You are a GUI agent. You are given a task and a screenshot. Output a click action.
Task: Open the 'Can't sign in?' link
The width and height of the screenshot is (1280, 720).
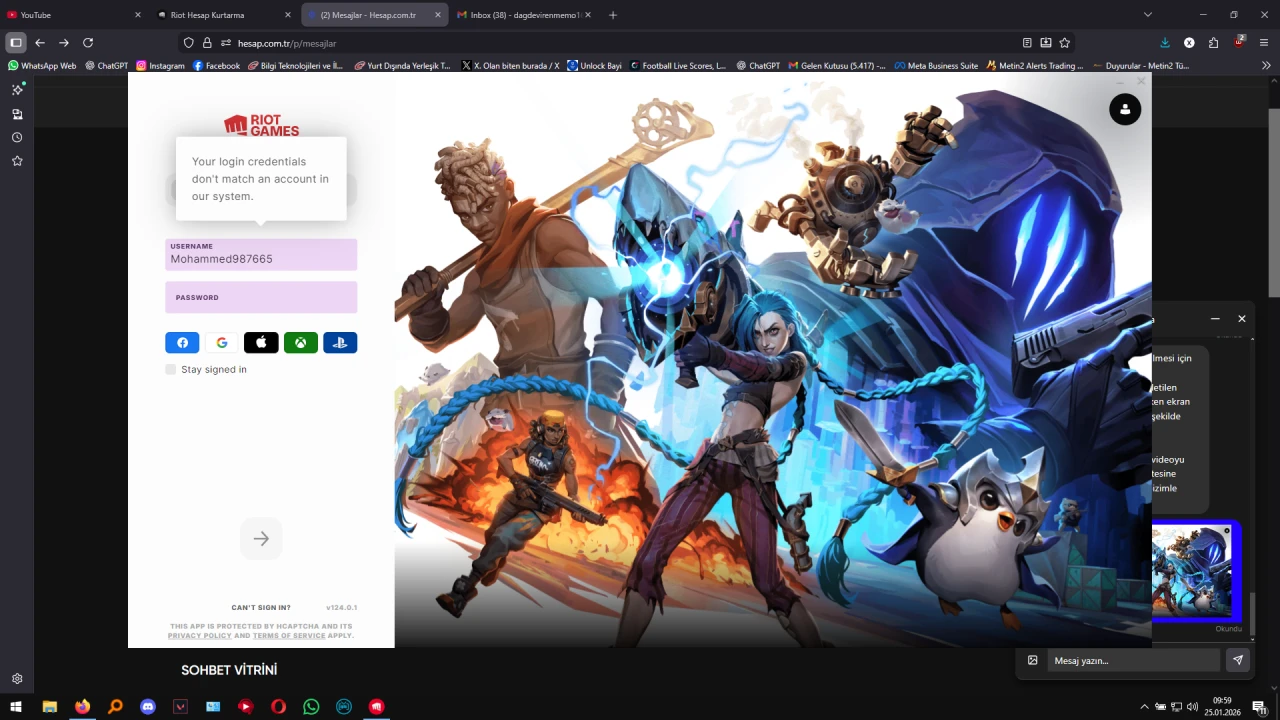click(x=261, y=608)
